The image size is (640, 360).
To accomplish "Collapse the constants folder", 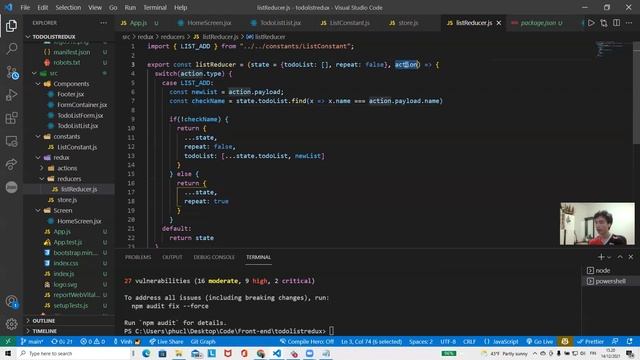I will pos(38,136).
